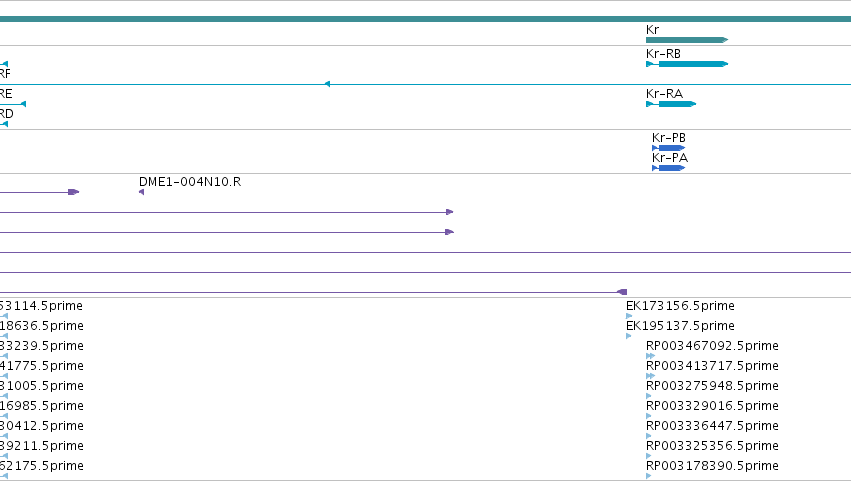Viewport: 851px width, 481px height.
Task: Select the arrowhead of second purple clone line
Action: [449, 212]
